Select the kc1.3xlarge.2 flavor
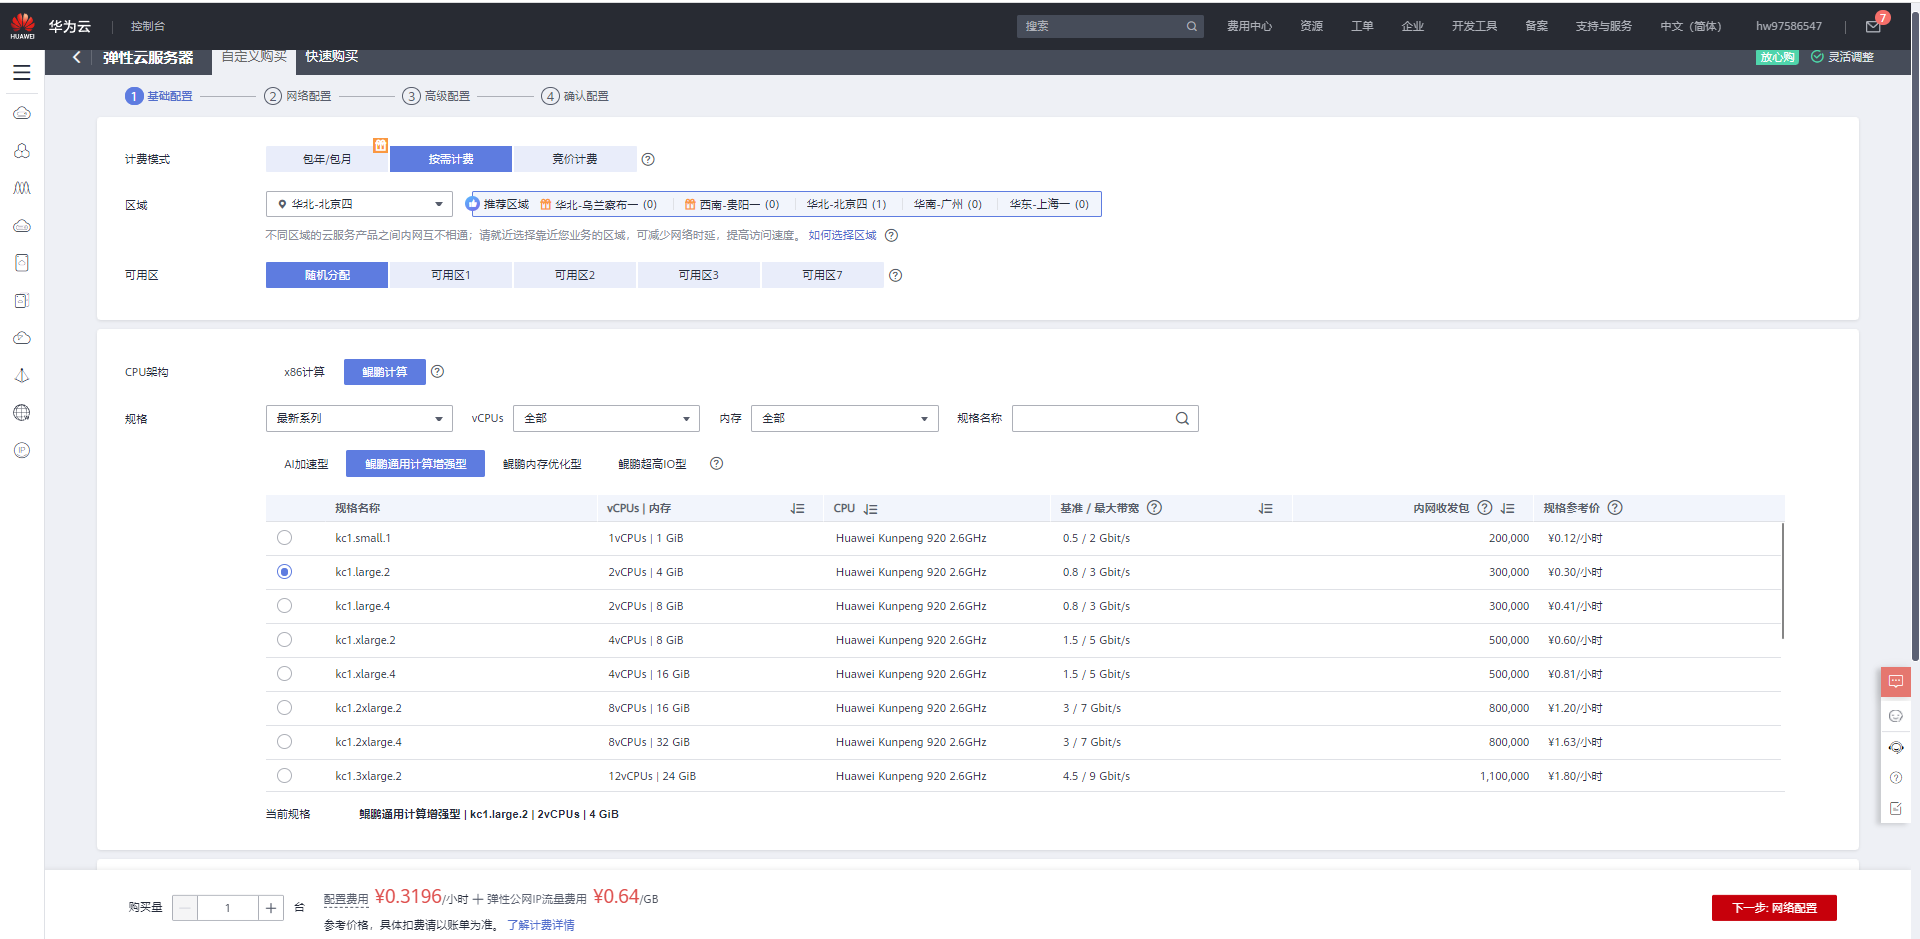Screen dimensions: 1920x939 click(285, 776)
